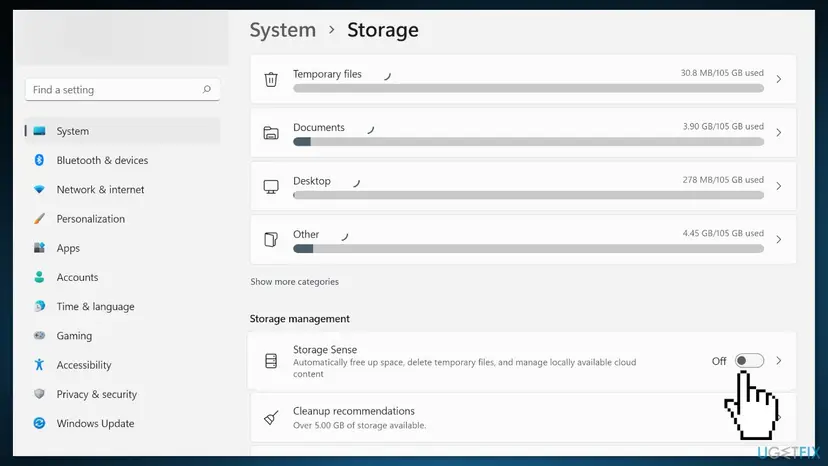This screenshot has width=828, height=466.
Task: Click the Storage page title
Action: [x=383, y=30]
